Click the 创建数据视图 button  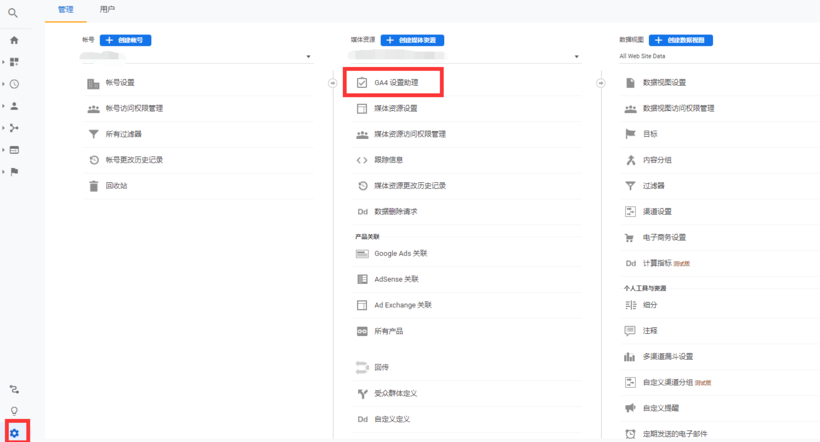pos(680,40)
